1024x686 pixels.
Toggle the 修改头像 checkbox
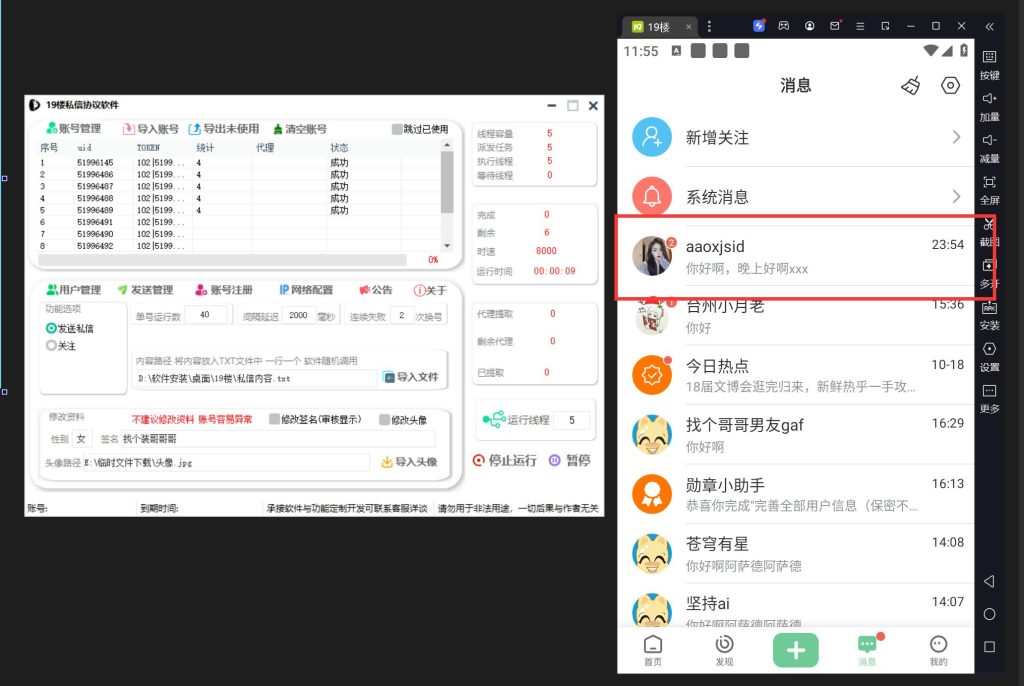[x=385, y=420]
